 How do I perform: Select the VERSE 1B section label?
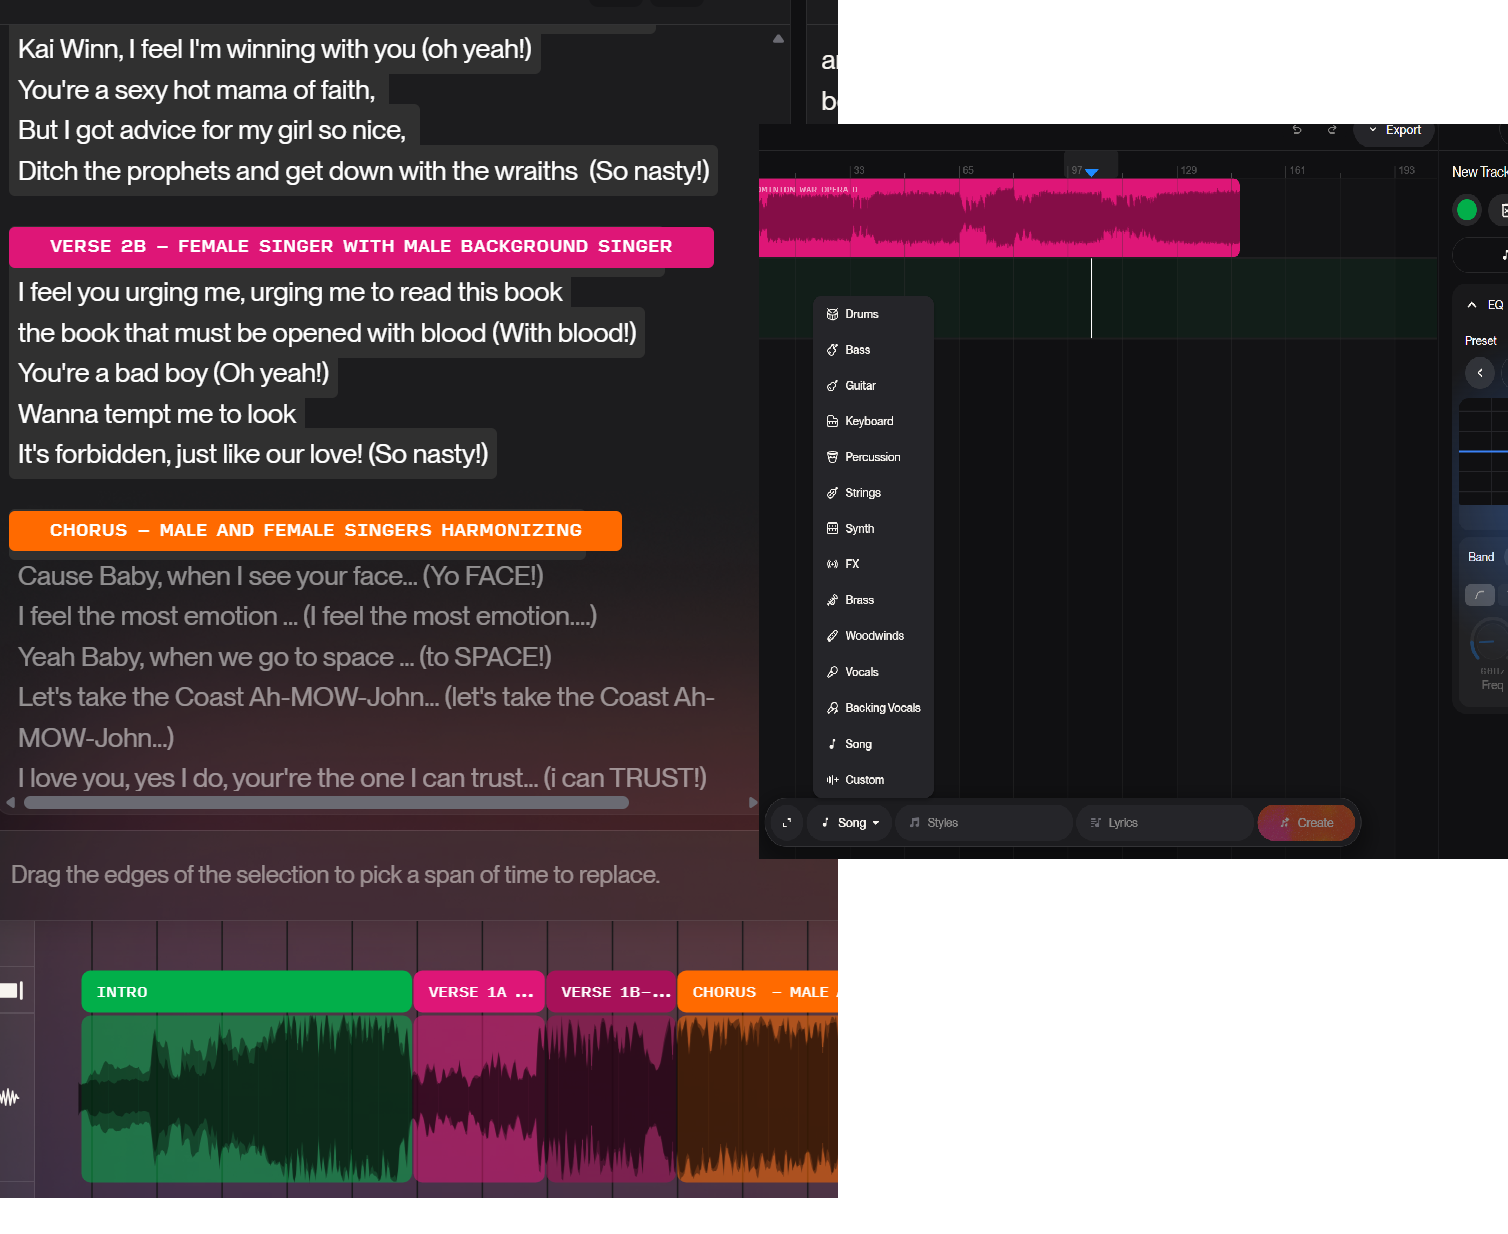(611, 992)
